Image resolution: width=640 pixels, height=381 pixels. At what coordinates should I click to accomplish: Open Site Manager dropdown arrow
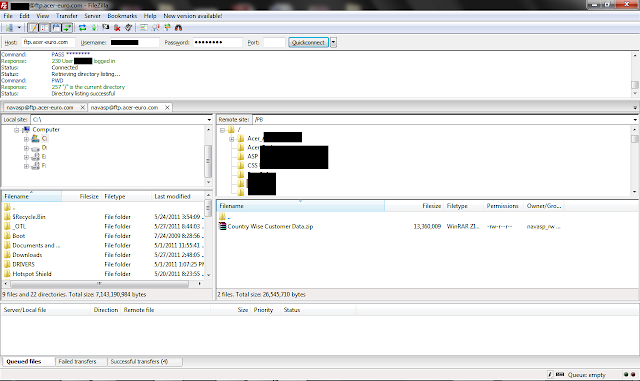click(19, 28)
